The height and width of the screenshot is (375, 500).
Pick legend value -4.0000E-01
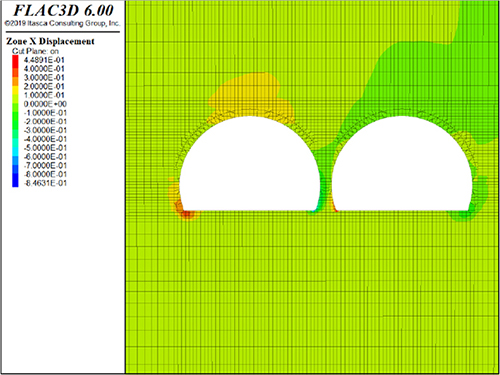(45, 139)
